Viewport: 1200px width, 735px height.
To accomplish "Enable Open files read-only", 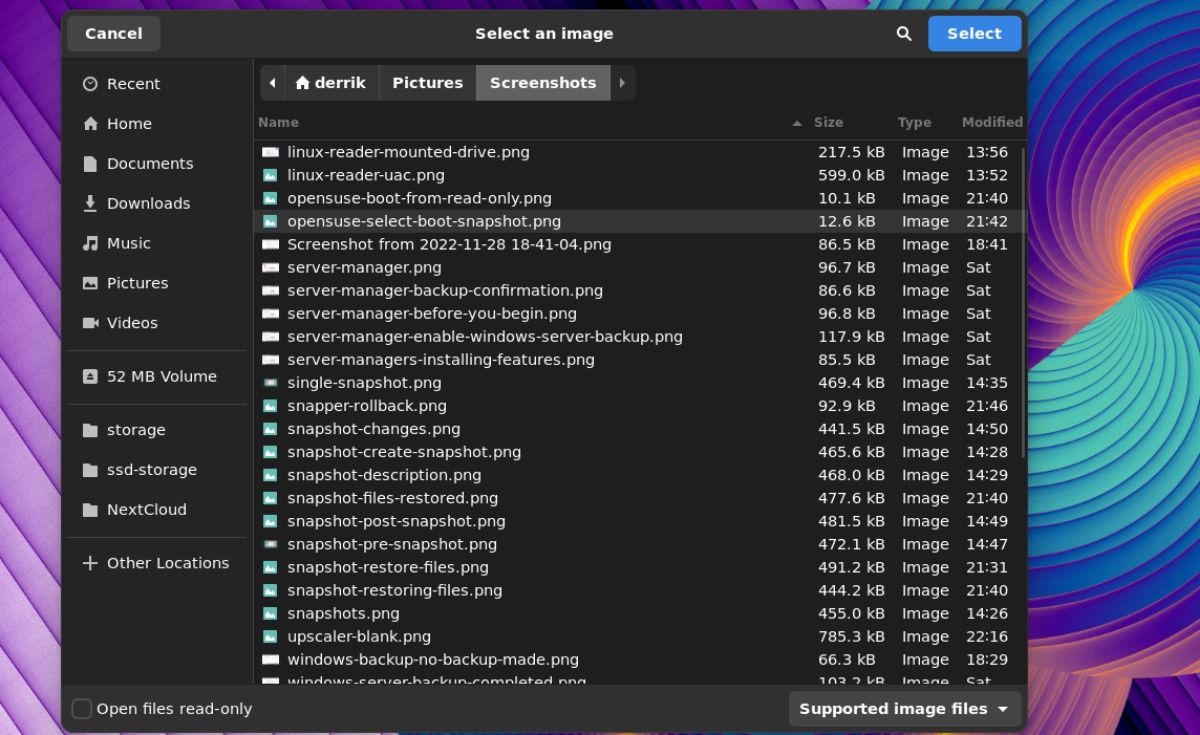I will pyautogui.click(x=81, y=708).
